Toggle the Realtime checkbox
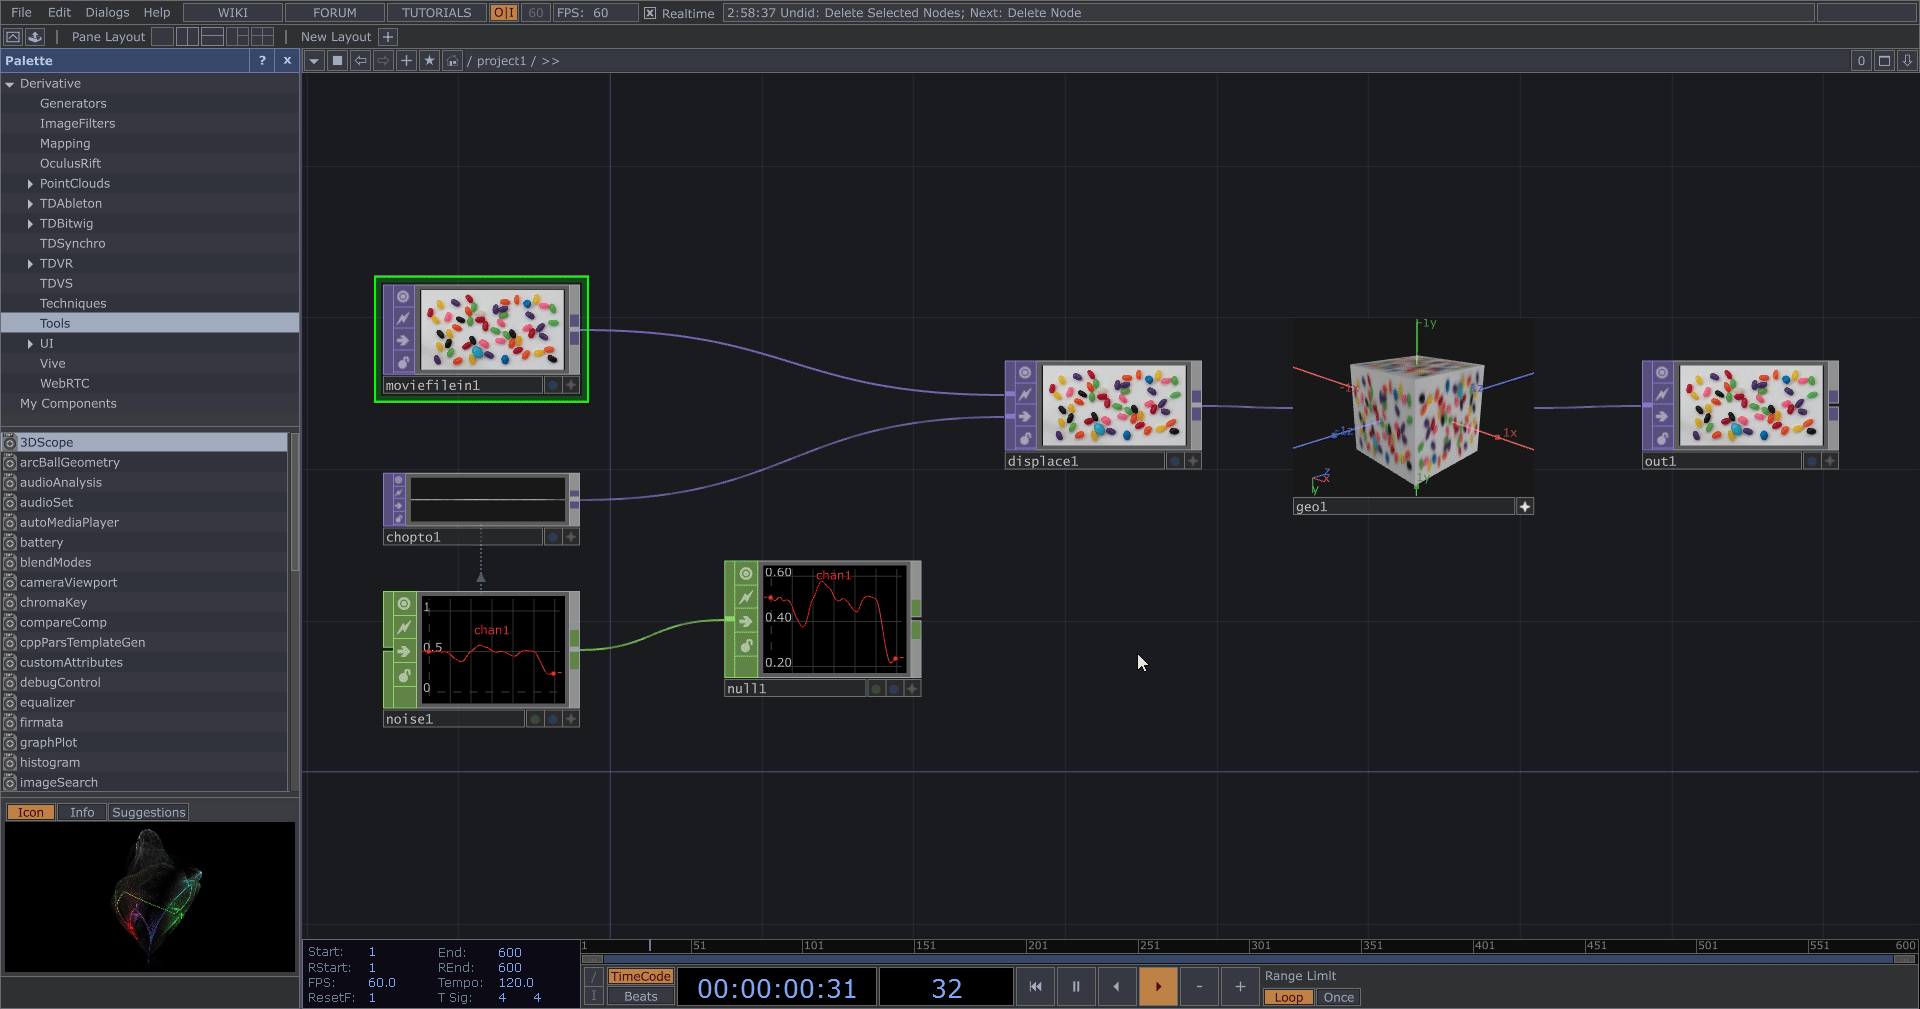Viewport: 1920px width, 1009px height. pyautogui.click(x=650, y=13)
